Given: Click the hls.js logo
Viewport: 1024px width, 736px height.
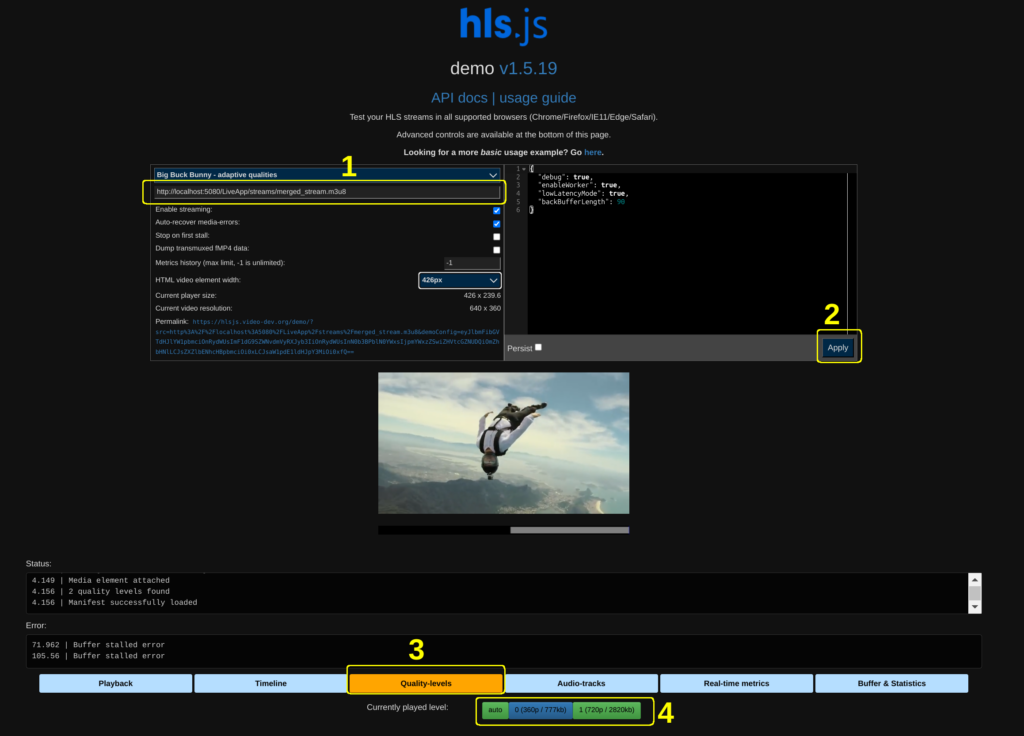Looking at the screenshot, I should 503,26.
